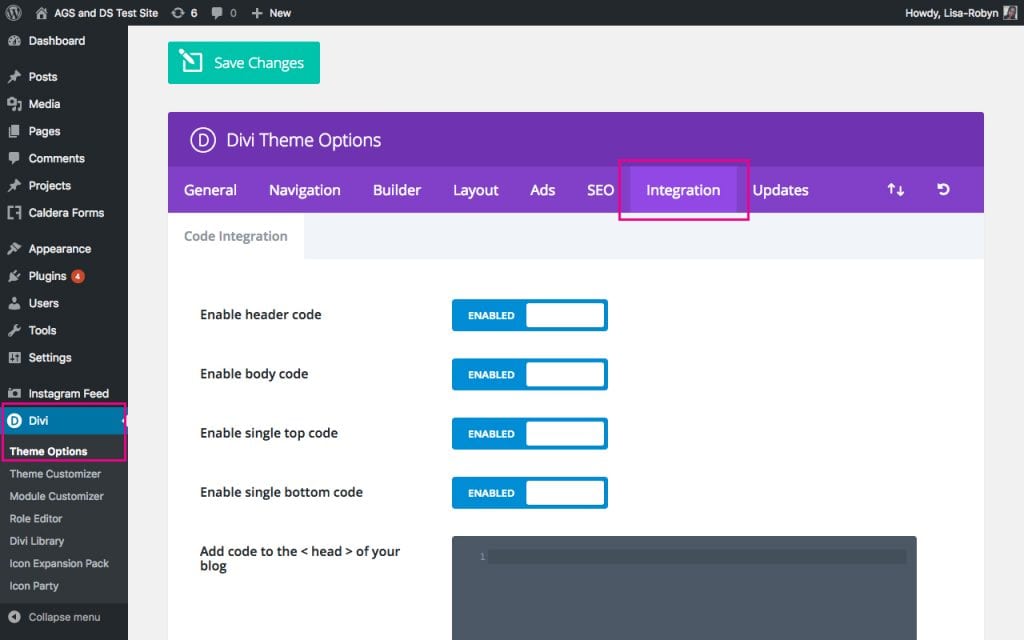Click the Plugins plug icon
This screenshot has height=640, width=1024.
click(14, 276)
